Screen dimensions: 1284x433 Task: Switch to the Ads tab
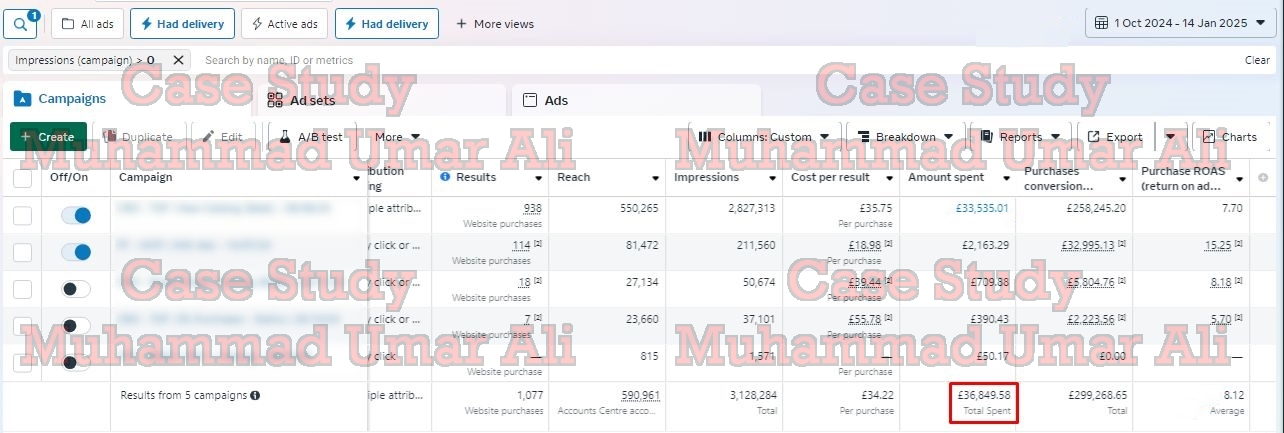click(x=556, y=100)
